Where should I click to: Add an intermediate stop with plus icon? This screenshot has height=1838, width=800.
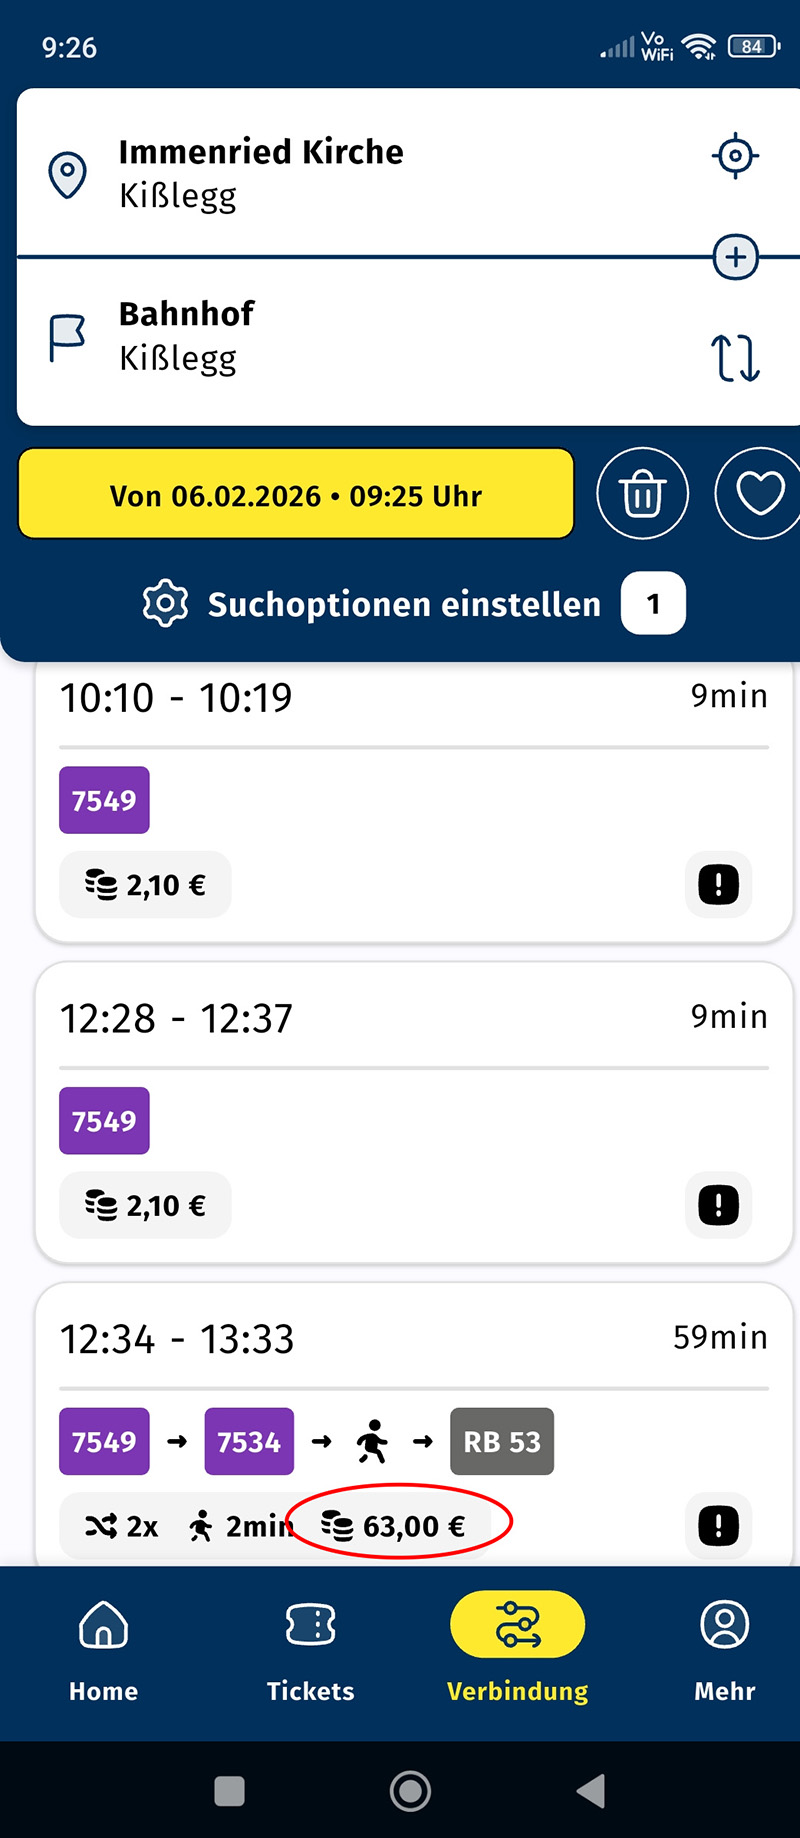736,257
